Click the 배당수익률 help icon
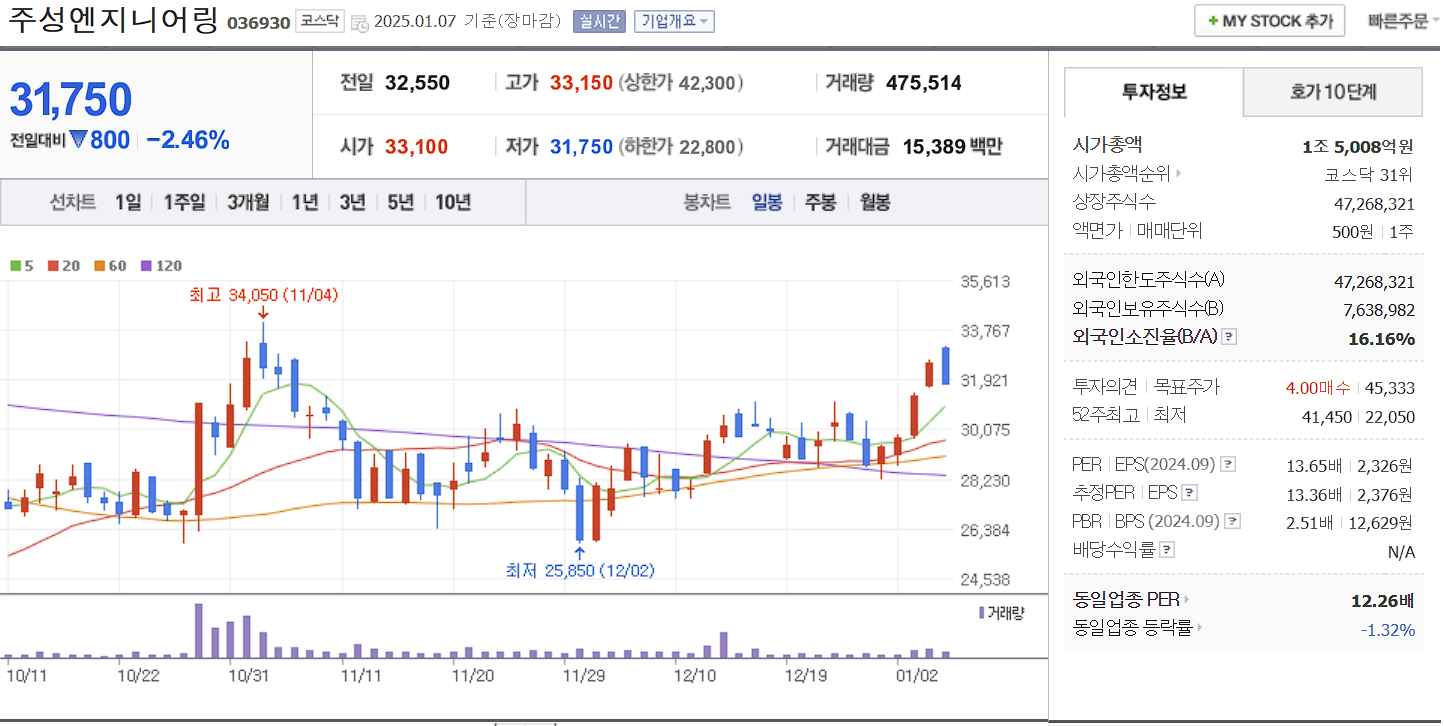1444x726 pixels. (x=1167, y=547)
